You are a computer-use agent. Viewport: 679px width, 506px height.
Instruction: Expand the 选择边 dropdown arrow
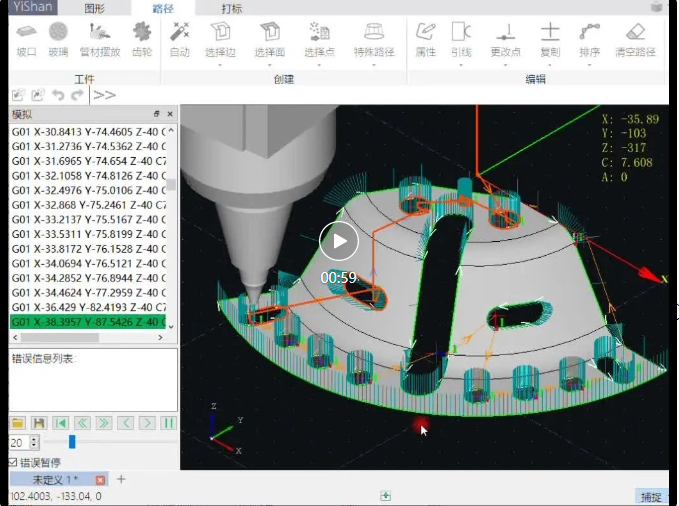(x=220, y=65)
